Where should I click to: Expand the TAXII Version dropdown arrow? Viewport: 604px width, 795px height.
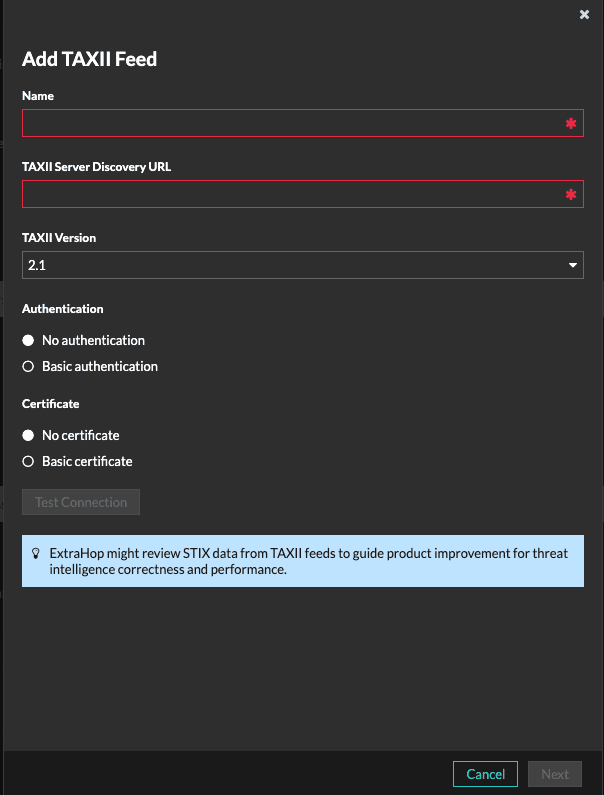[x=573, y=266]
